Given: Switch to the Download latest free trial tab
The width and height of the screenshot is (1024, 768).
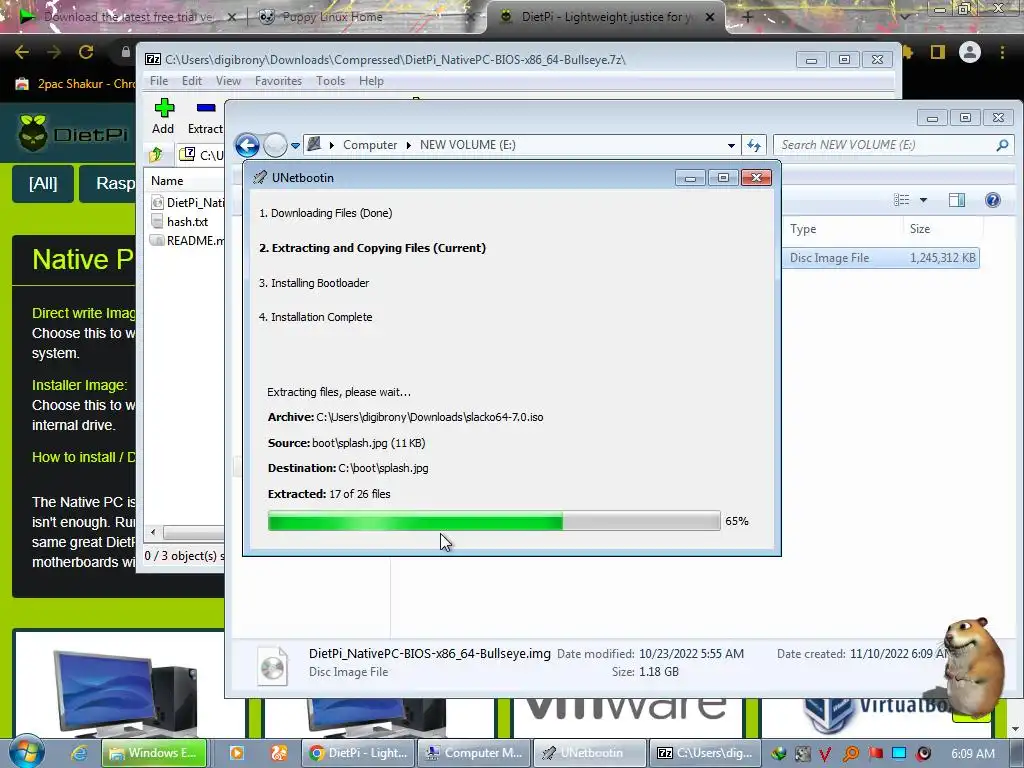Looking at the screenshot, I should point(128,17).
